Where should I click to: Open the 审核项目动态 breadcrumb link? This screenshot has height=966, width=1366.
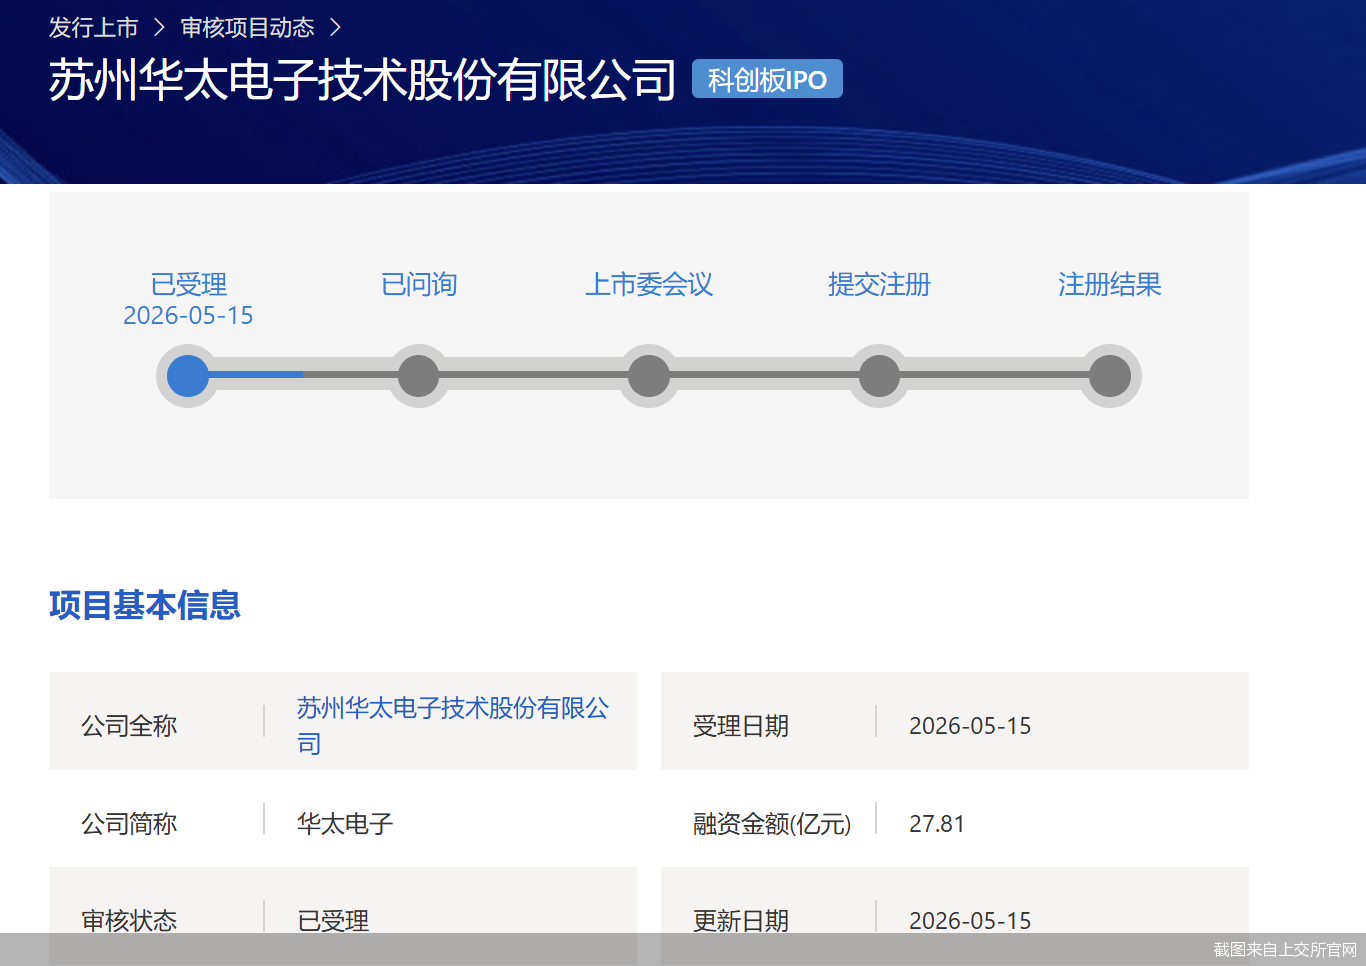coord(248,28)
